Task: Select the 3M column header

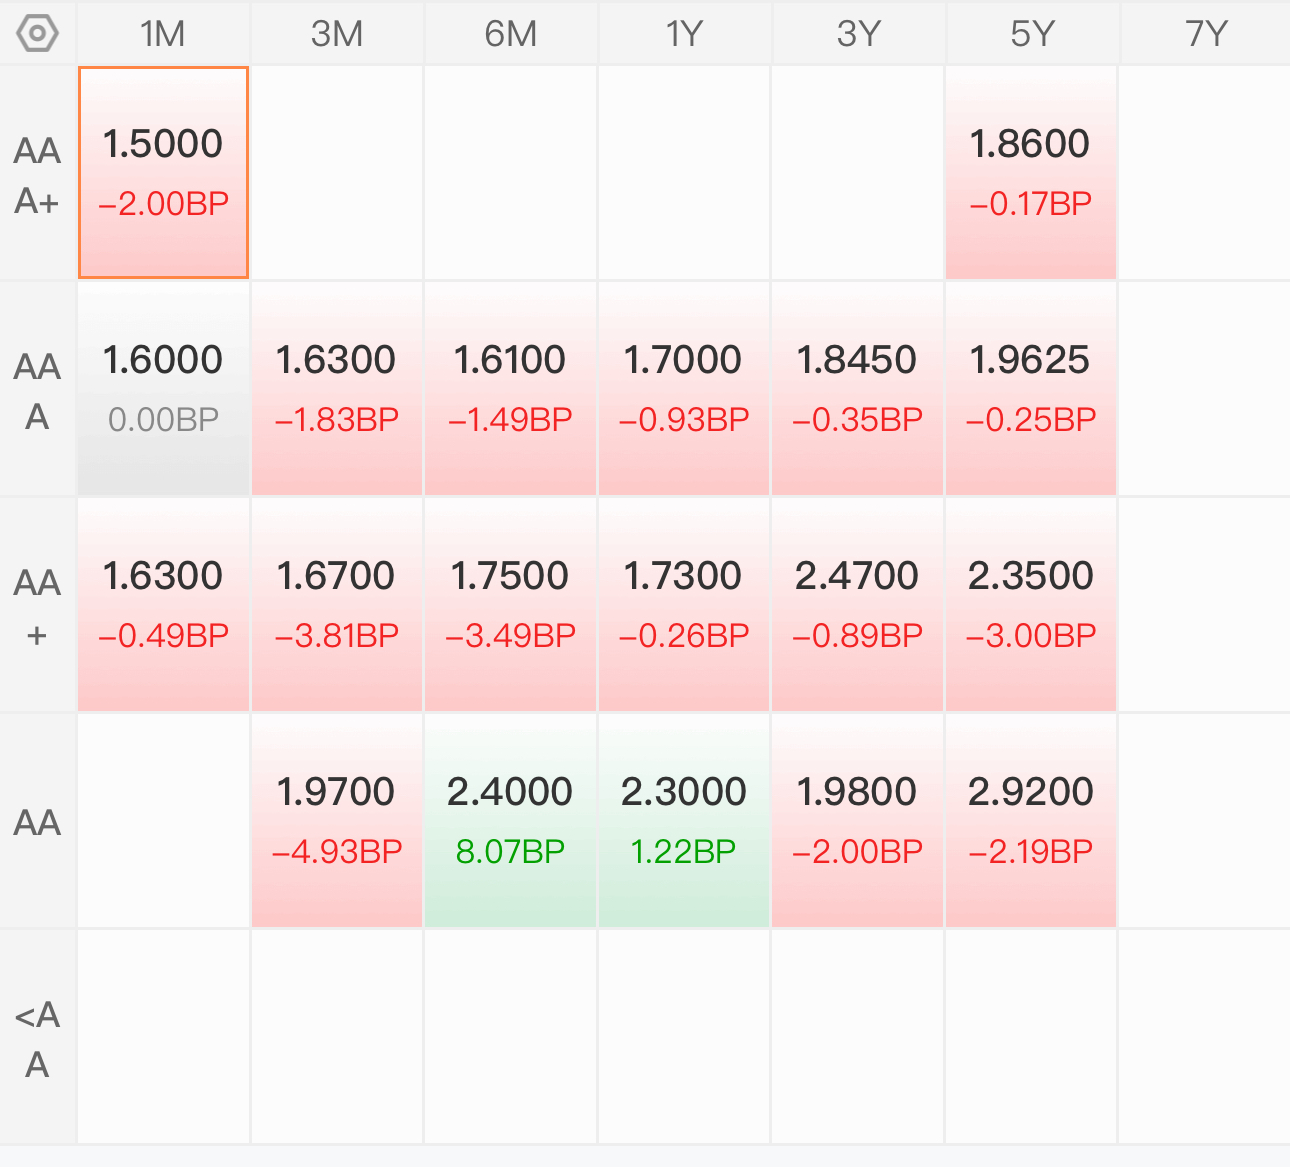Action: click(x=337, y=34)
